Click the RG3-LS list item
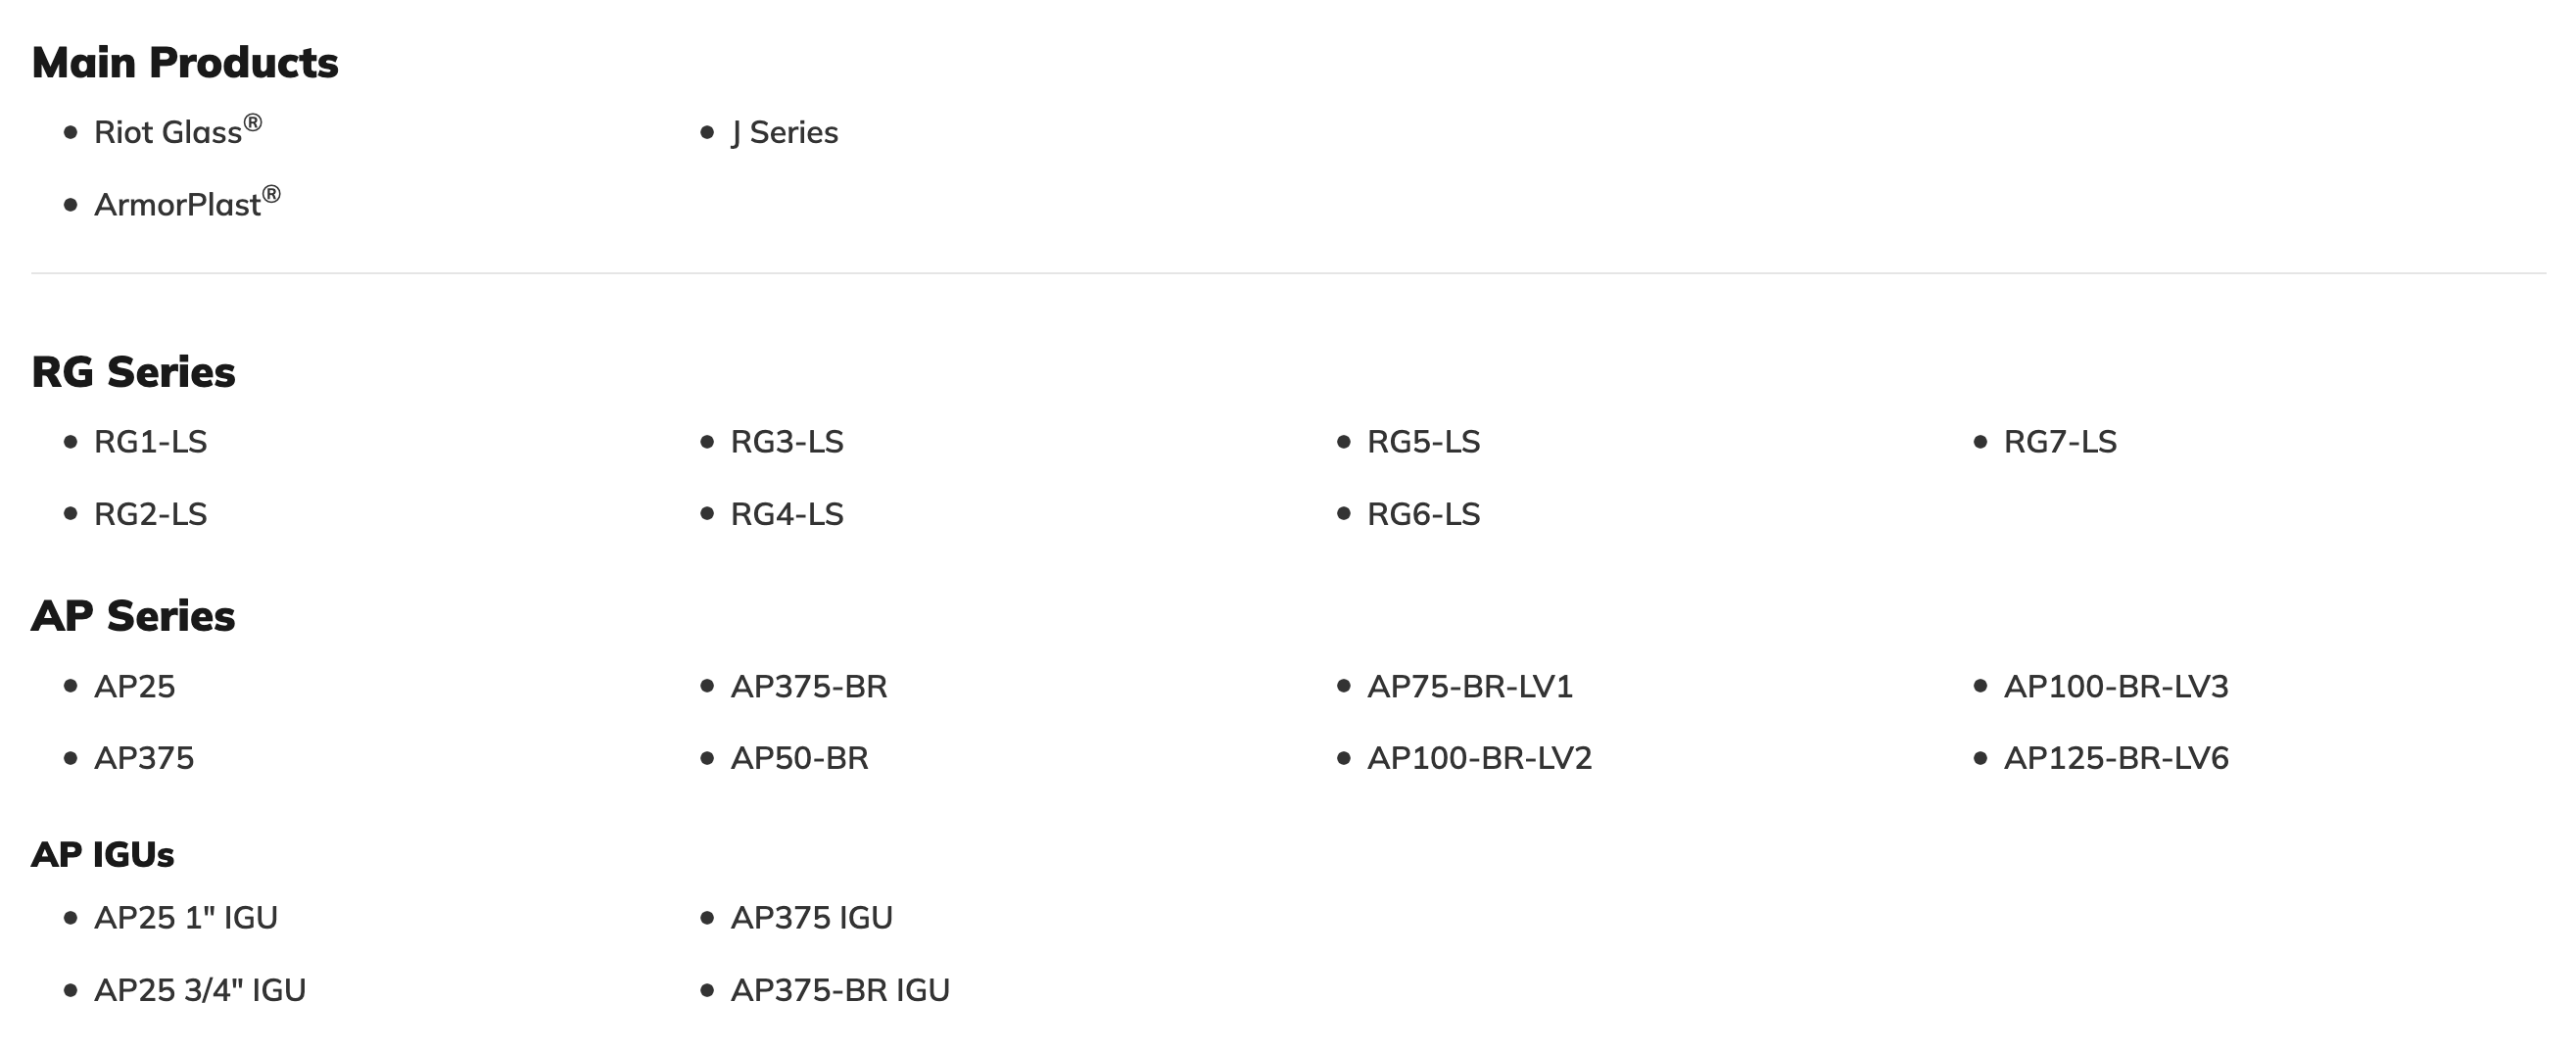This screenshot has width=2576, height=1050. coord(787,442)
